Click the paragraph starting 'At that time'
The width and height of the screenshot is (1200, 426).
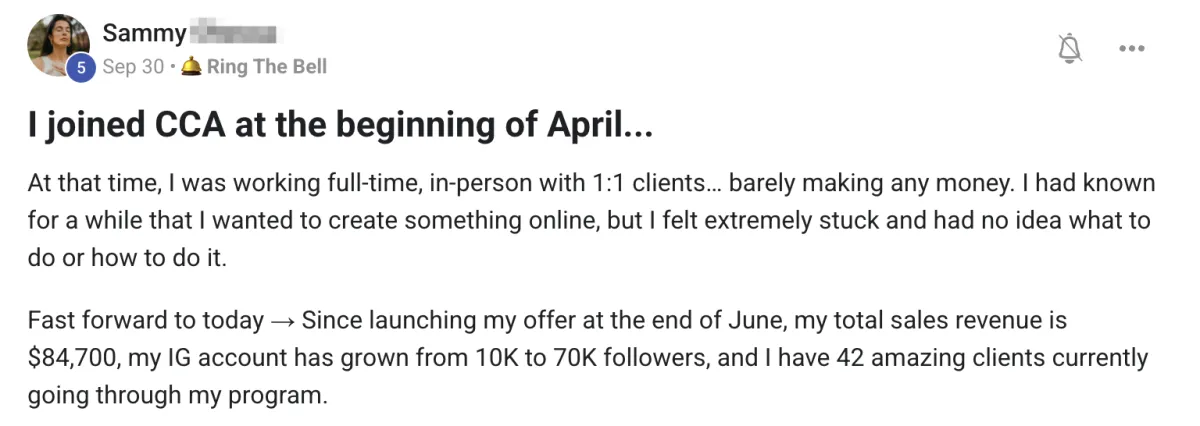(x=591, y=220)
